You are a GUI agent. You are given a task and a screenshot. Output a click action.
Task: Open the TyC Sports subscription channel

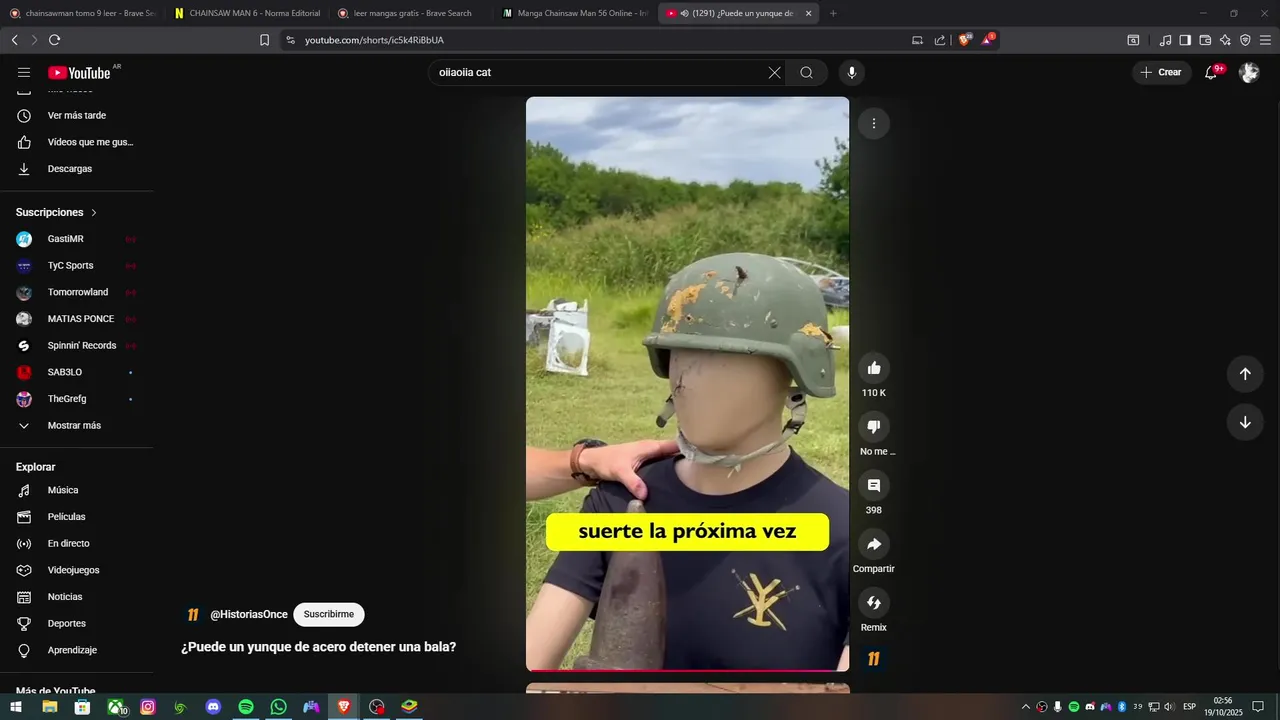(78, 266)
